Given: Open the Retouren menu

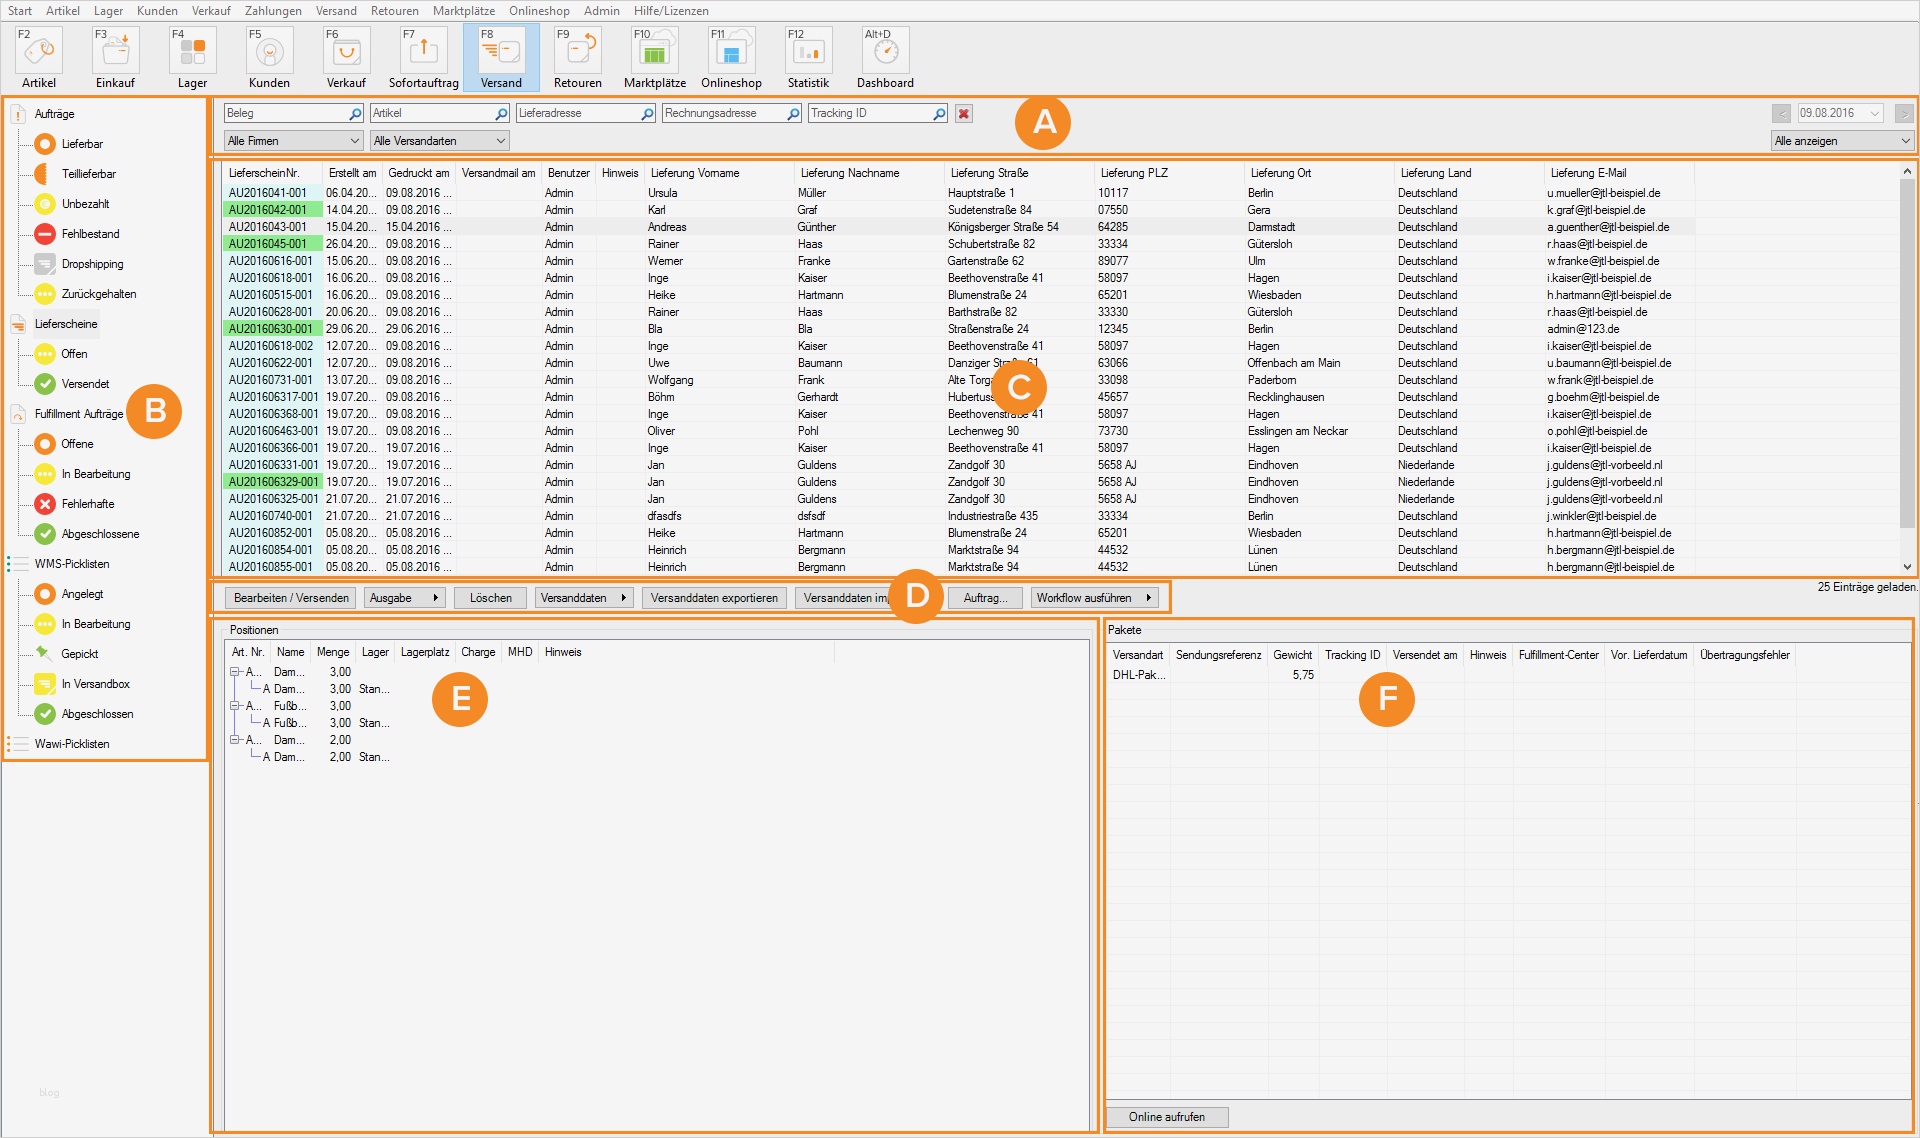Looking at the screenshot, I should point(394,11).
